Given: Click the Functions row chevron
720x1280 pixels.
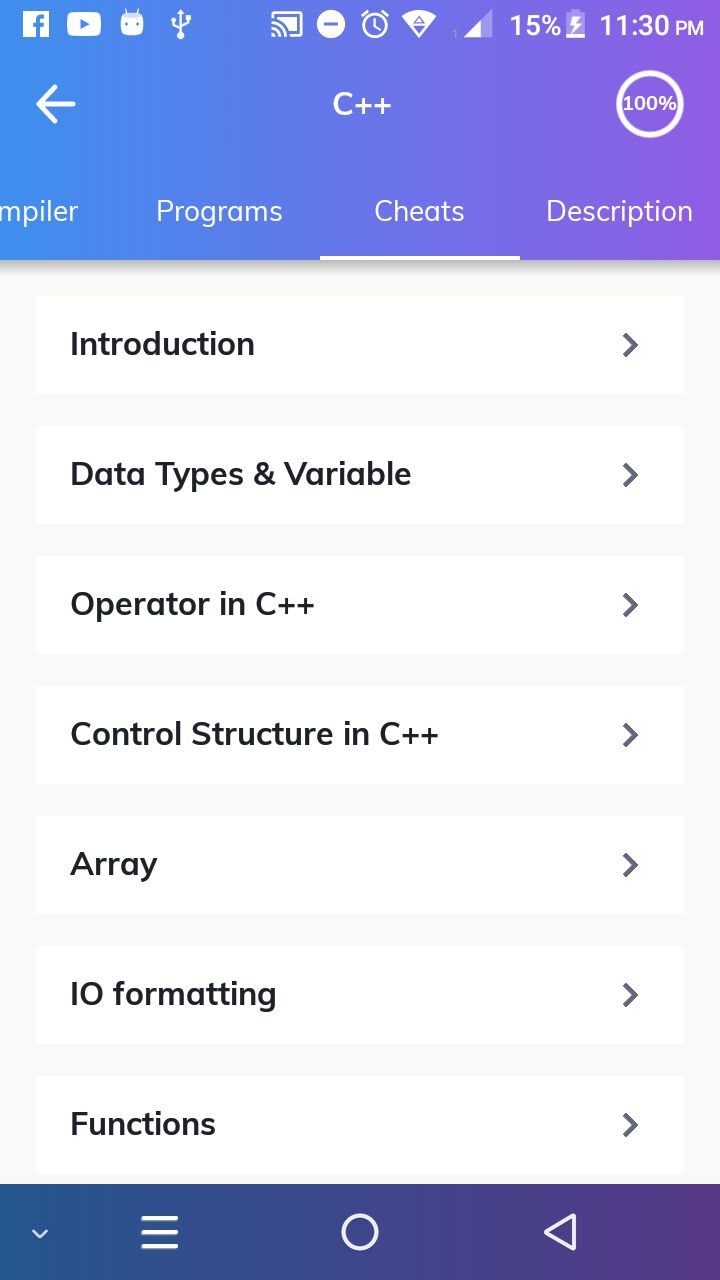Looking at the screenshot, I should (630, 1125).
